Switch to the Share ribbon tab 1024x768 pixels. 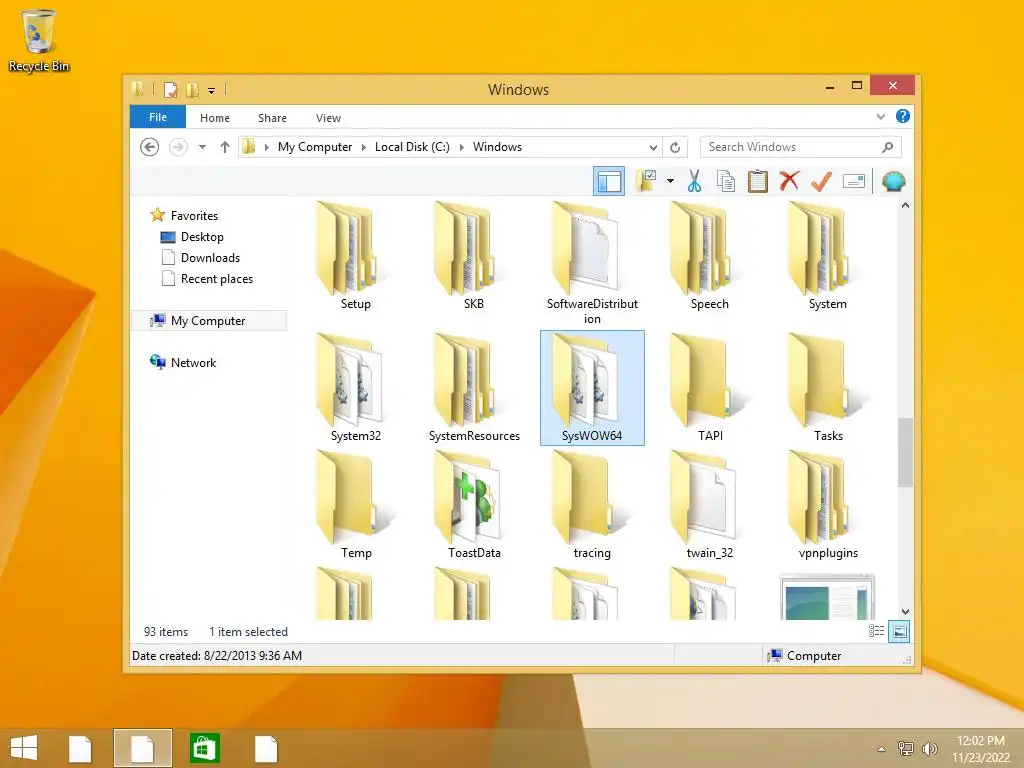pyautogui.click(x=272, y=118)
